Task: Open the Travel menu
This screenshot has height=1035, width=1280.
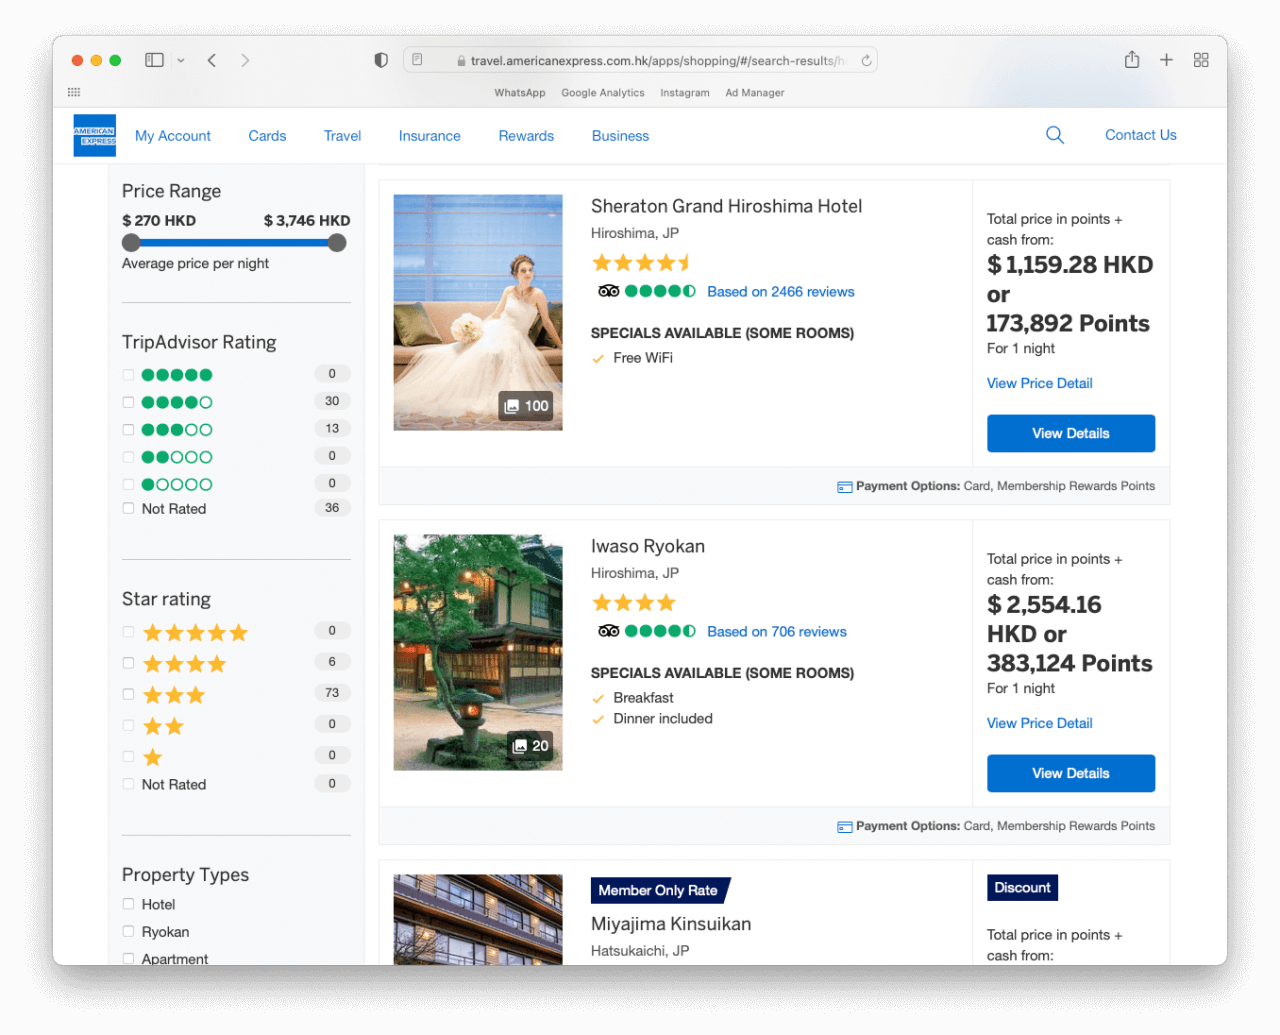Action: (x=342, y=136)
